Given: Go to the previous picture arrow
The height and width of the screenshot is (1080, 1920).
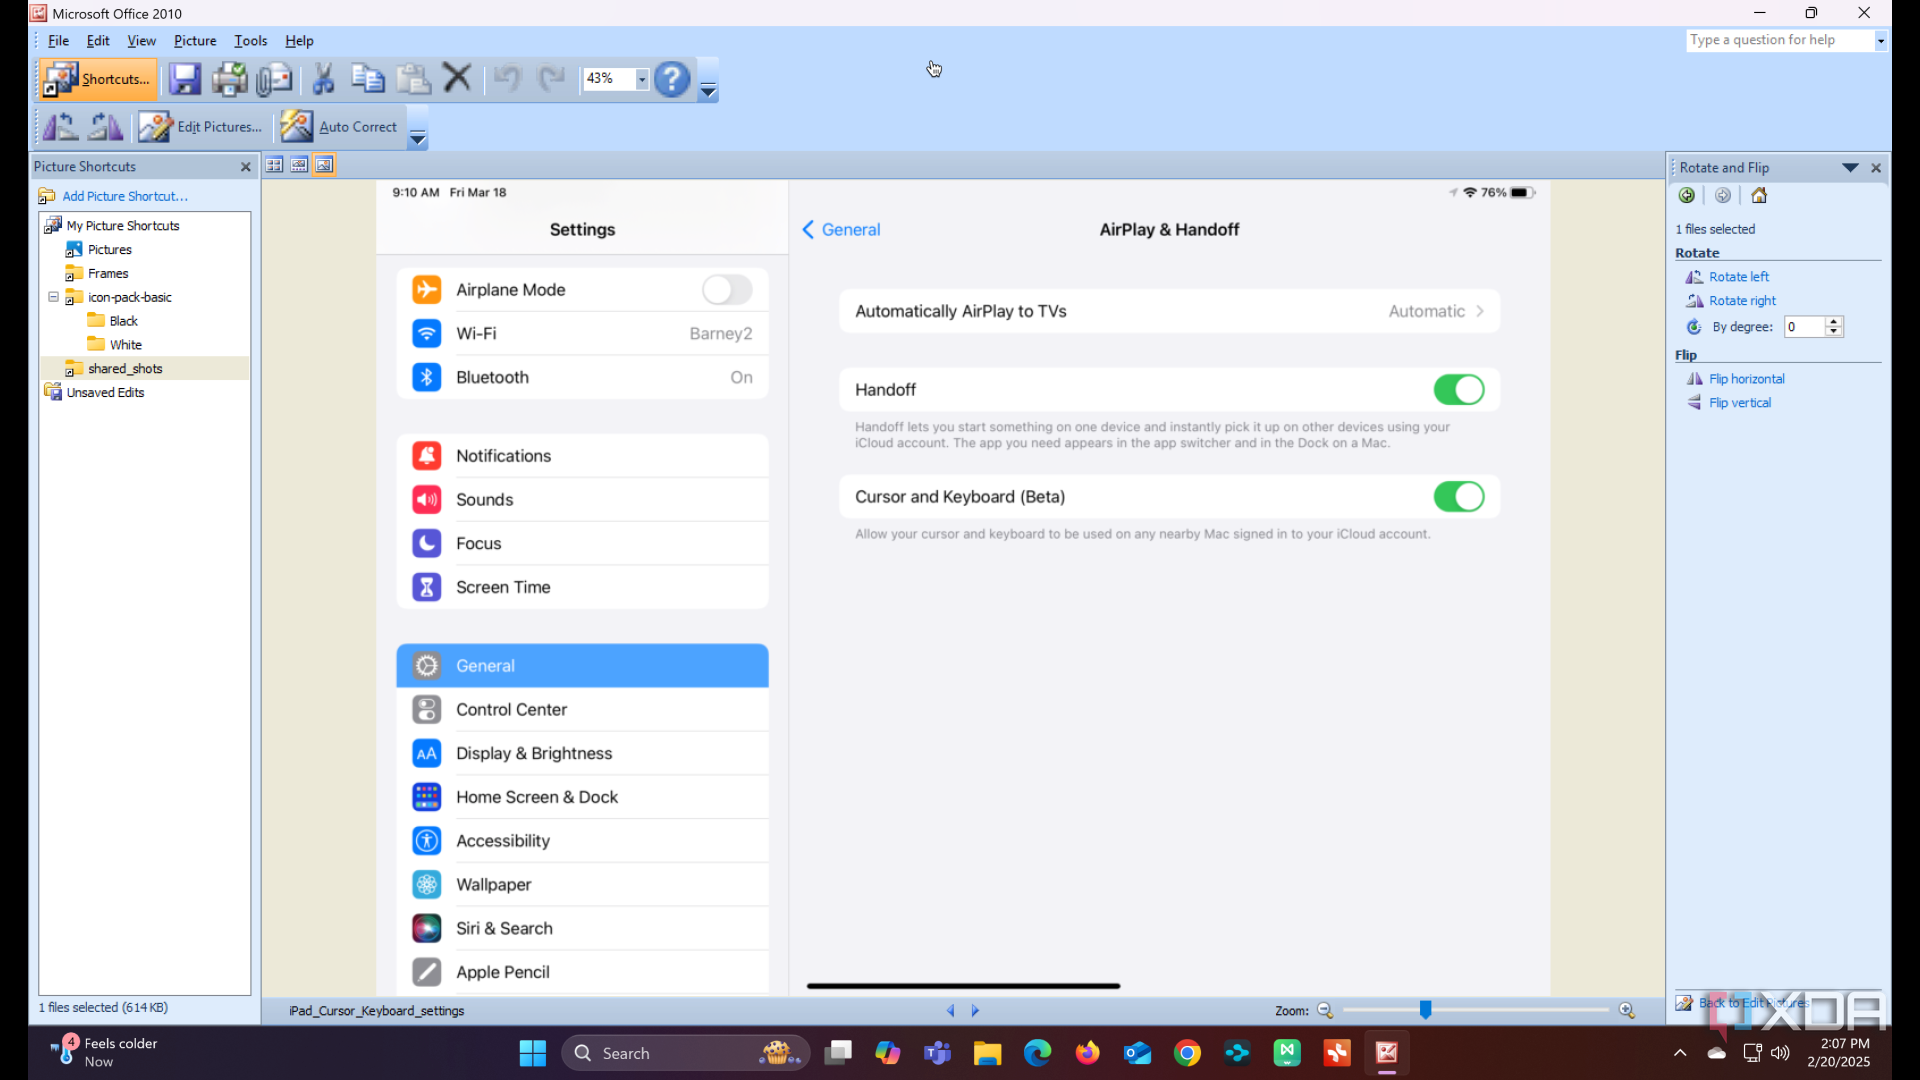Looking at the screenshot, I should click(x=950, y=1011).
